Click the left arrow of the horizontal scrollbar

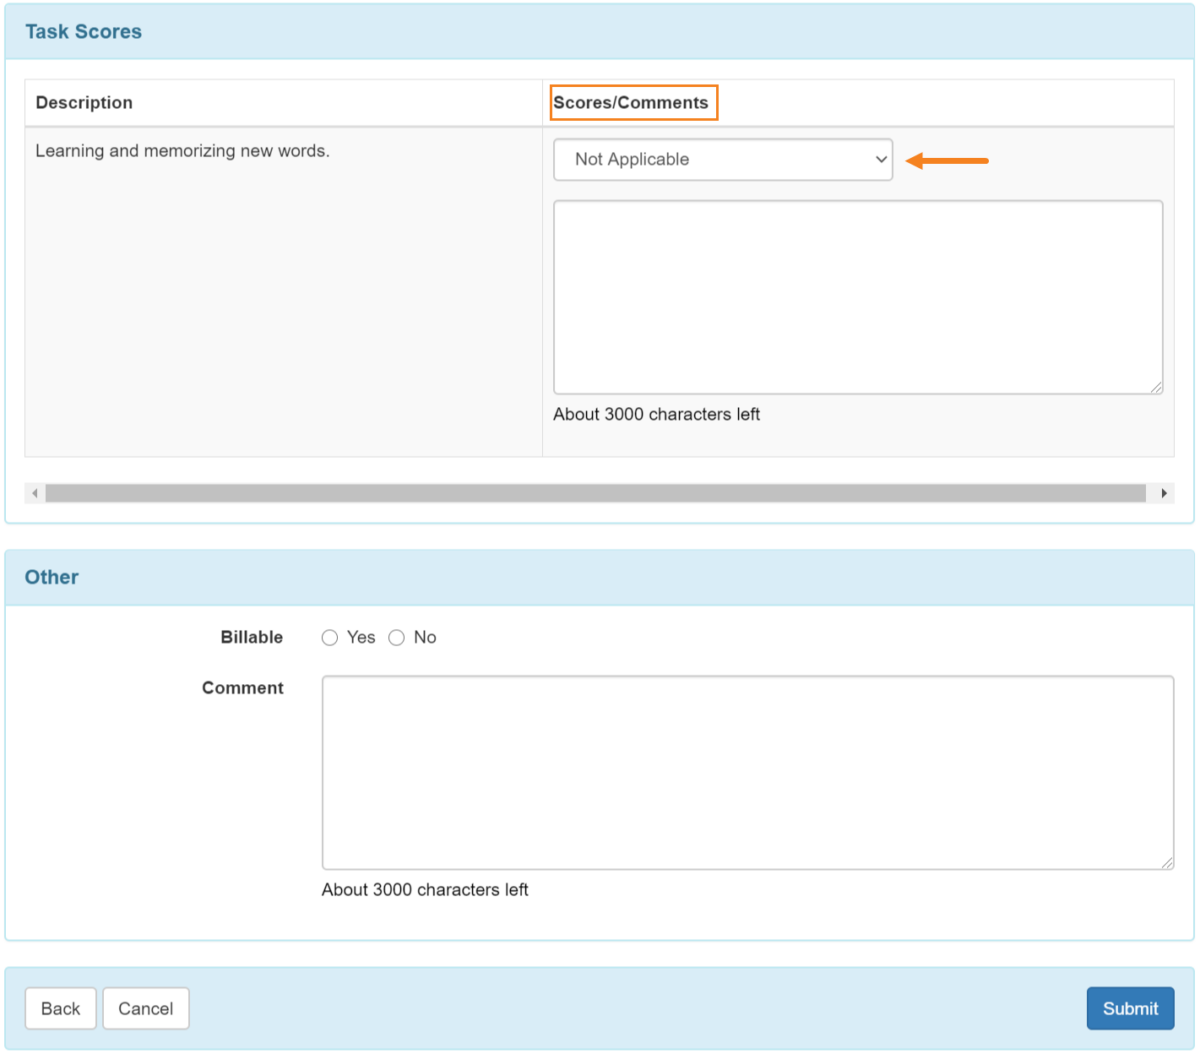35,493
